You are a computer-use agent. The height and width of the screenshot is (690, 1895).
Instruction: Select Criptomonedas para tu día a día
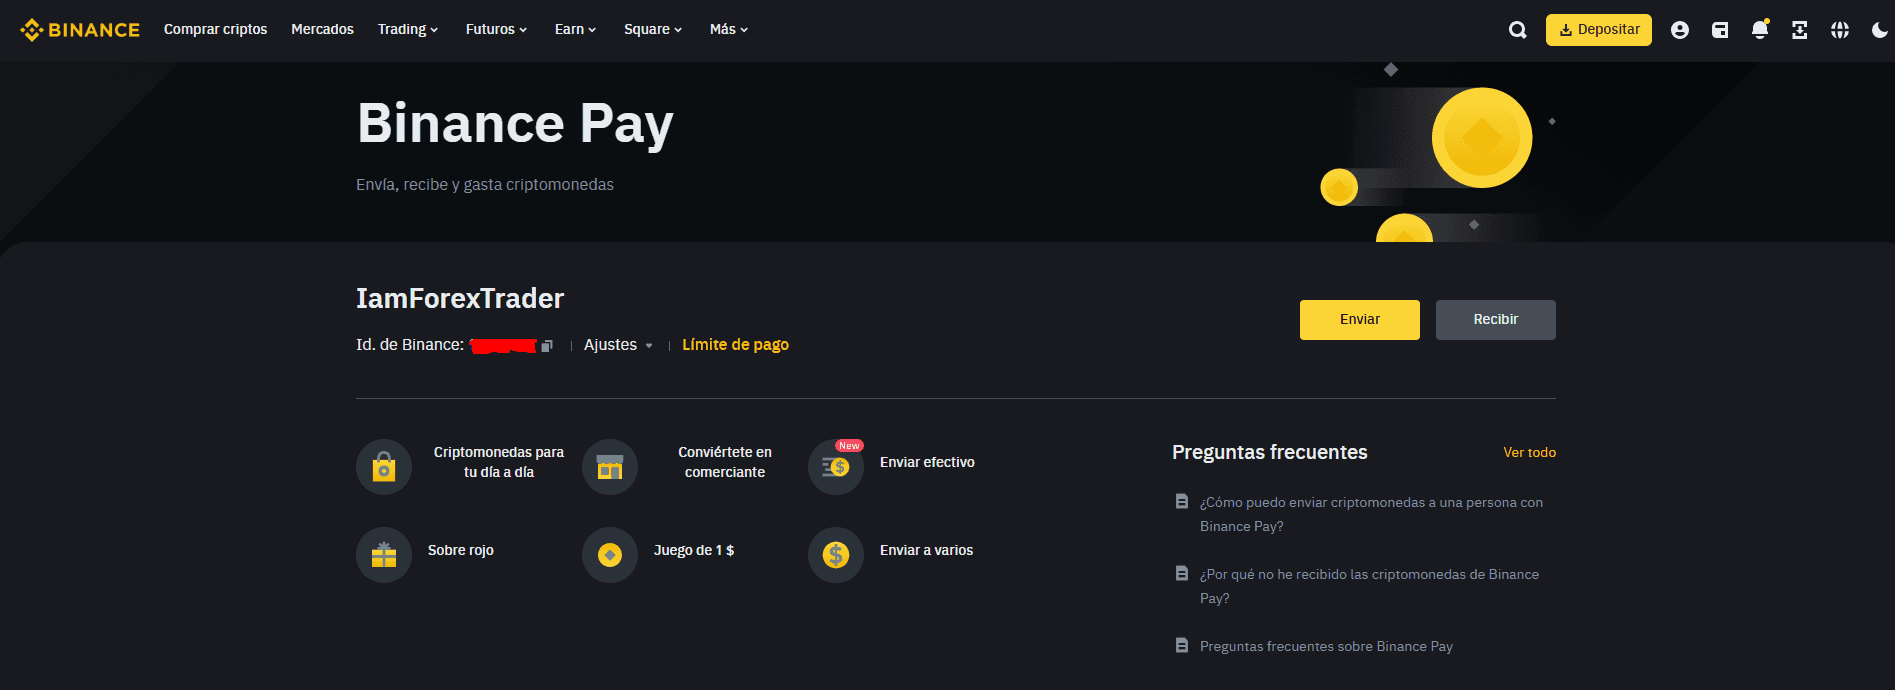coord(499,462)
